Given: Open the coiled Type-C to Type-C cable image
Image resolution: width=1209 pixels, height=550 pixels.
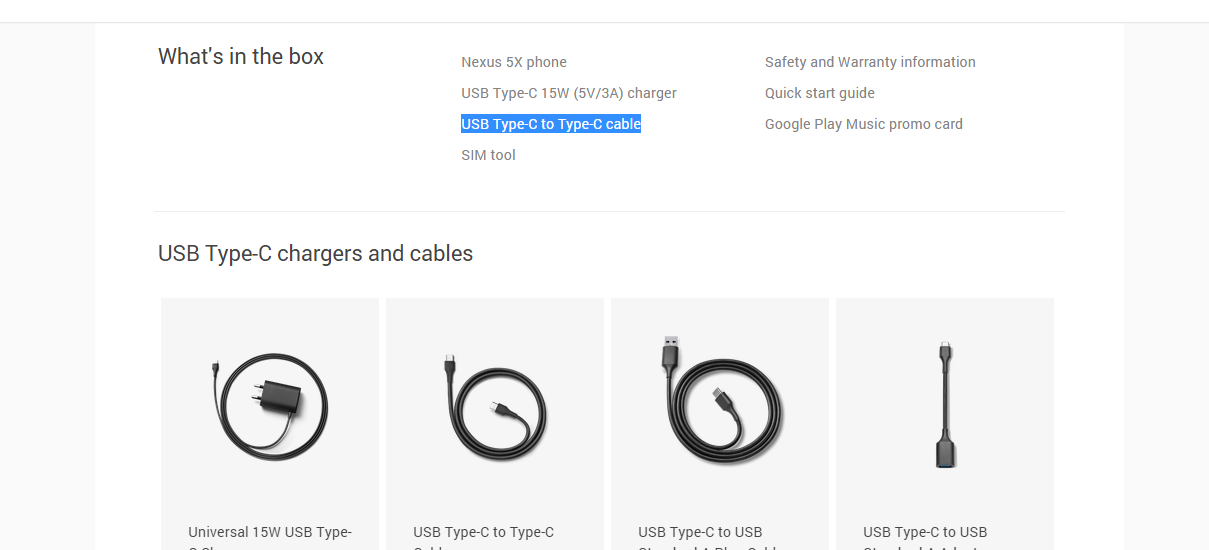Looking at the screenshot, I should 495,407.
